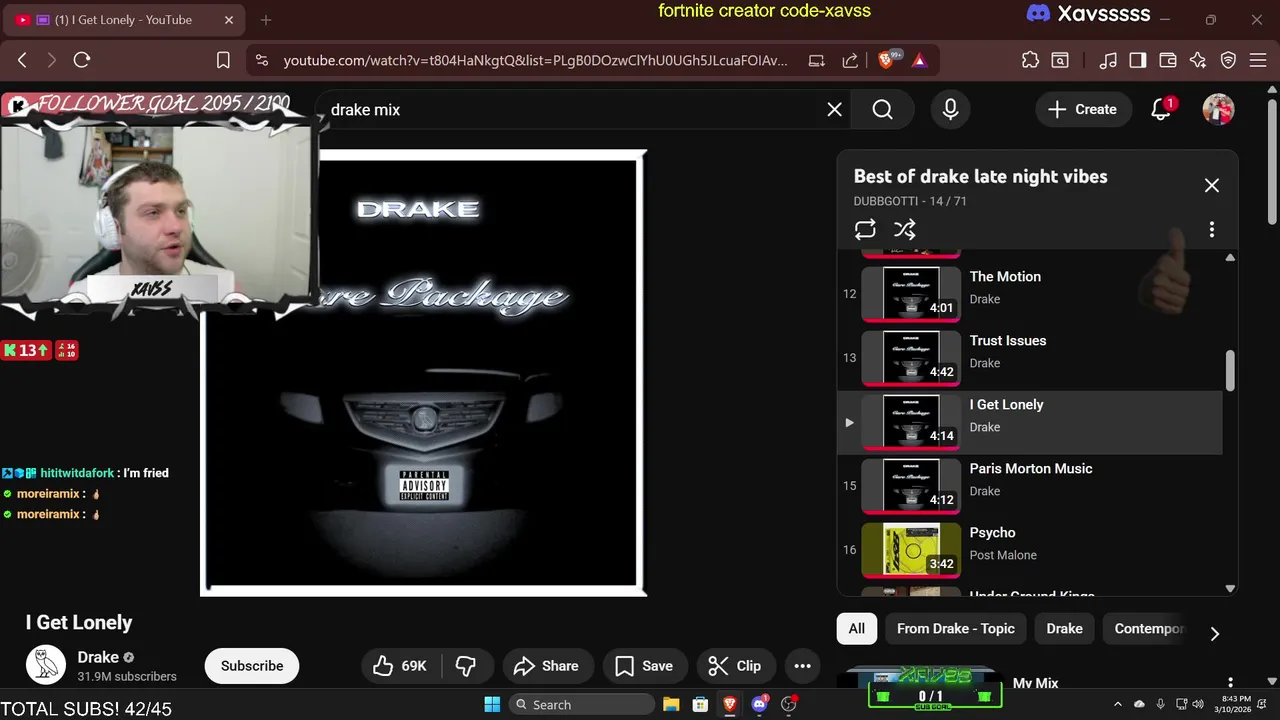The width and height of the screenshot is (1280, 720).
Task: Subscribe to the Drake channel
Action: click(252, 666)
